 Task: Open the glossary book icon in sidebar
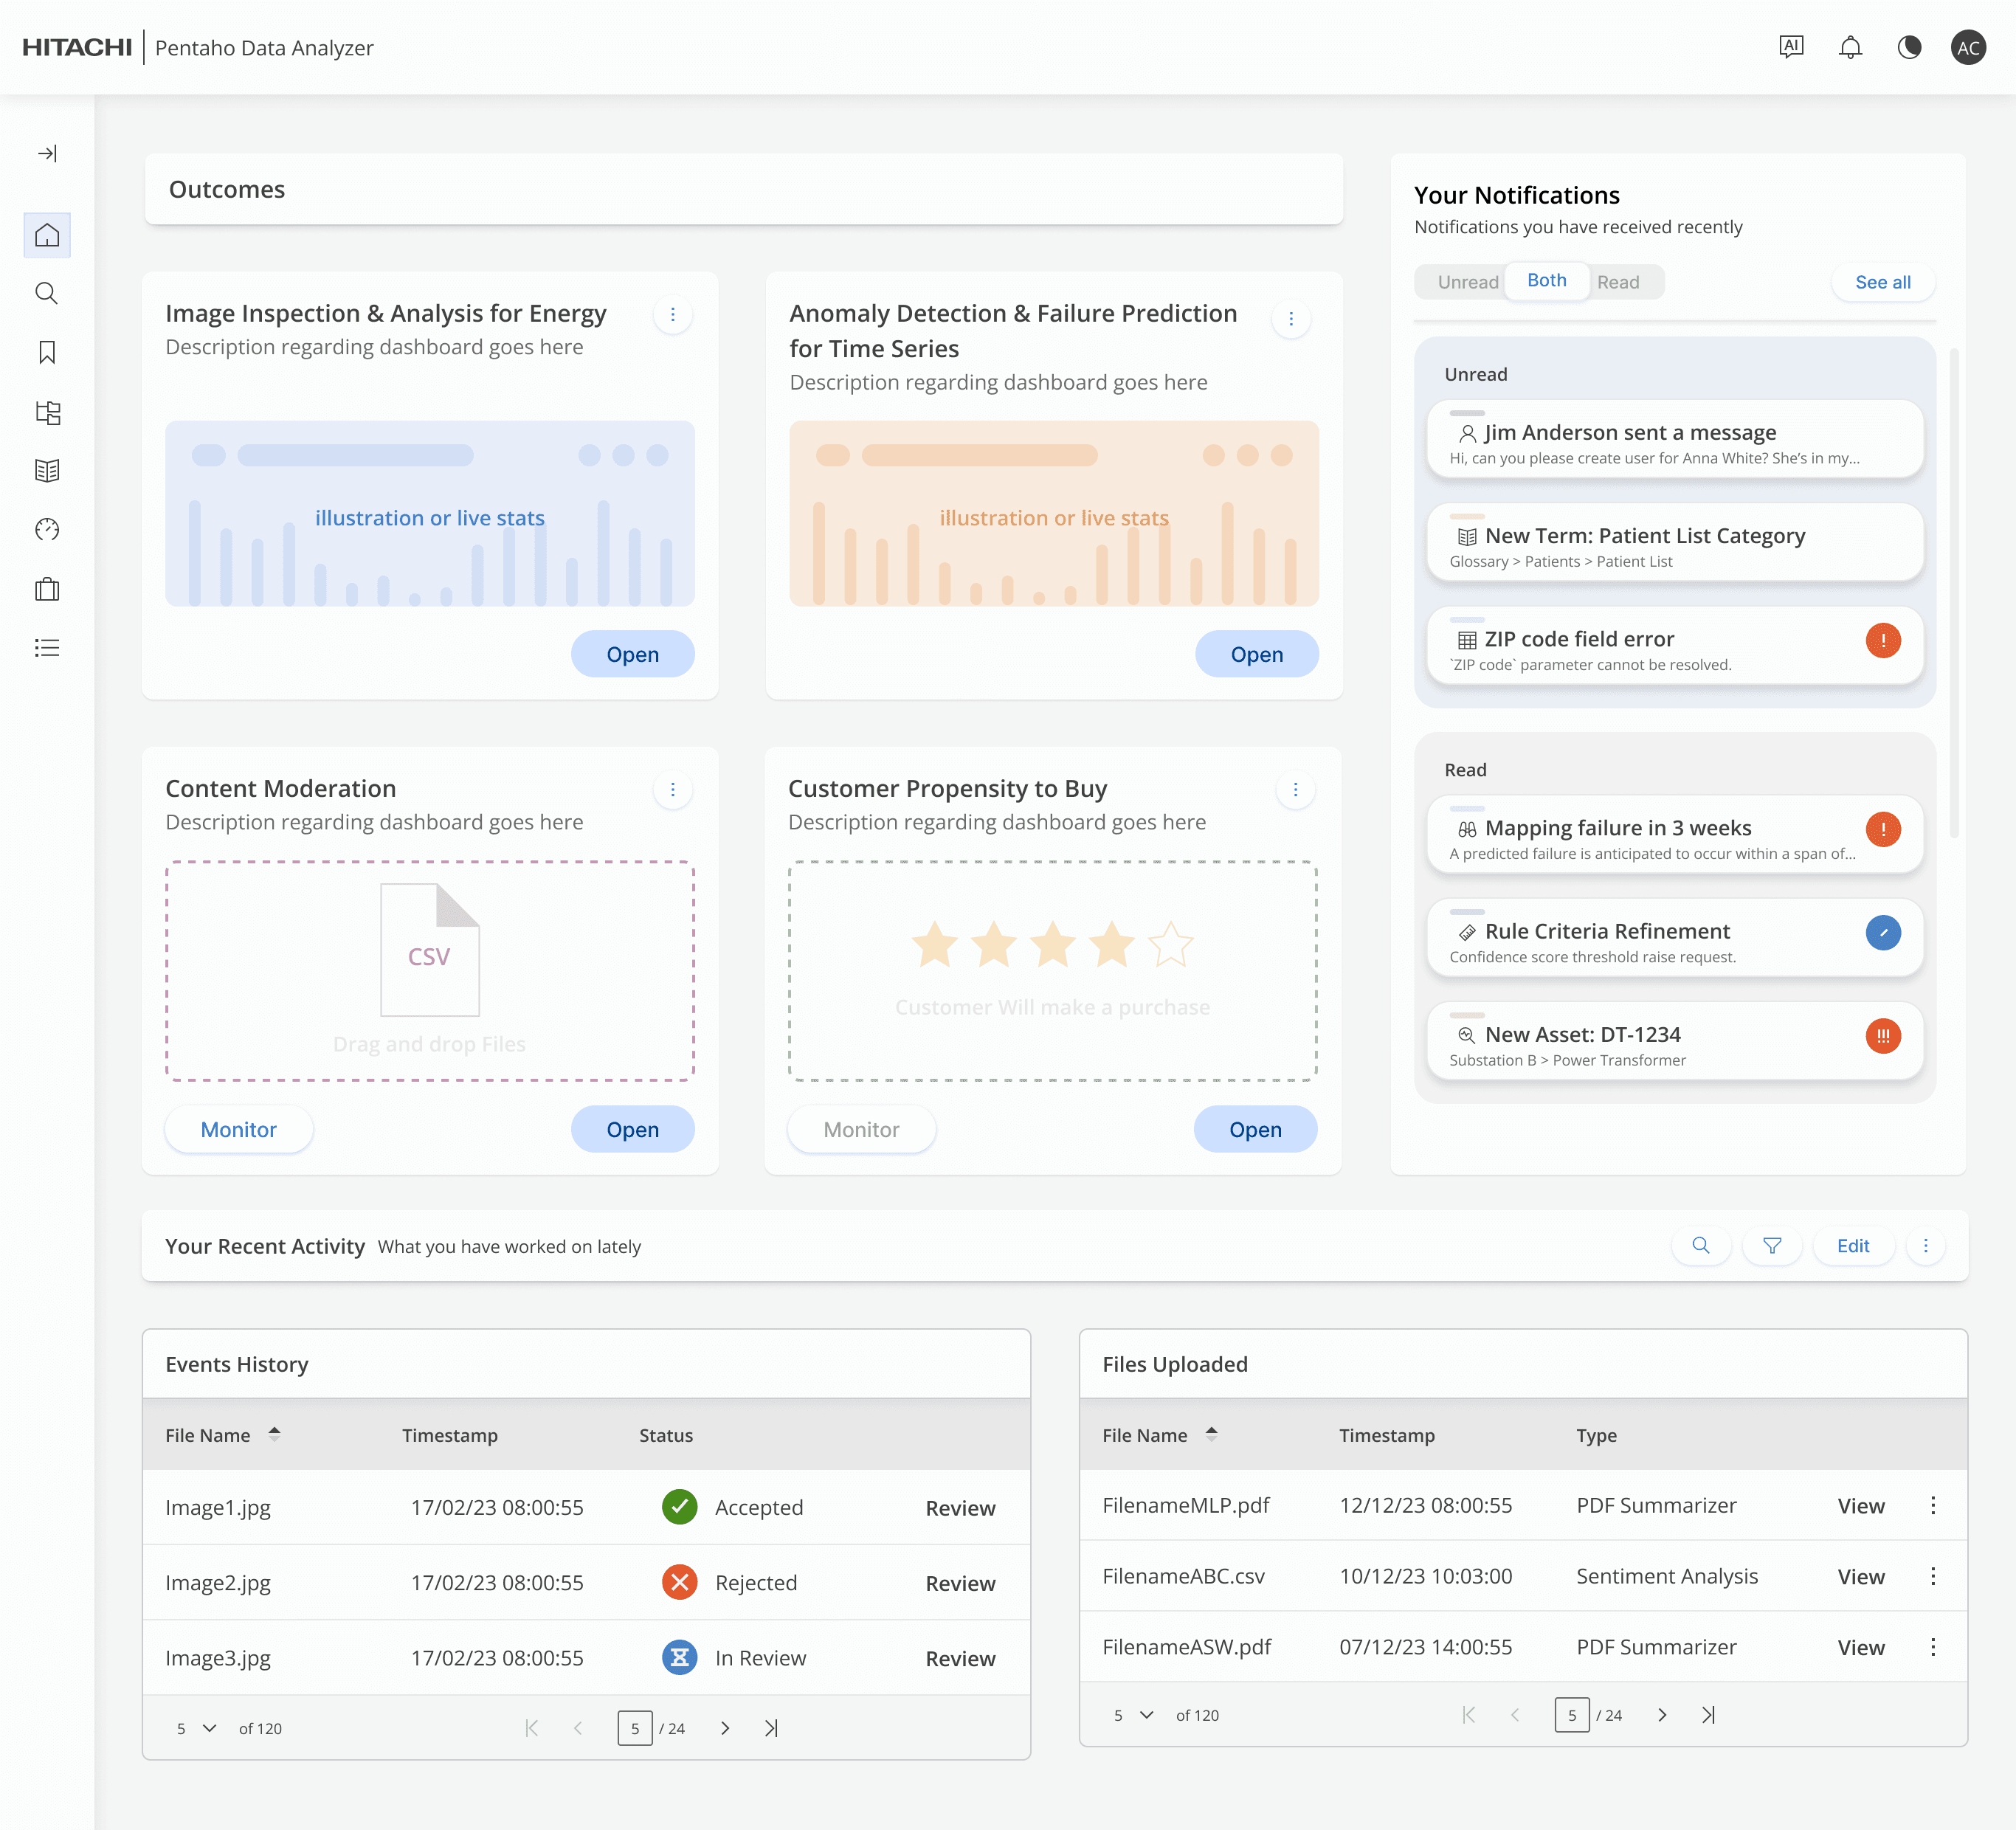tap(47, 471)
